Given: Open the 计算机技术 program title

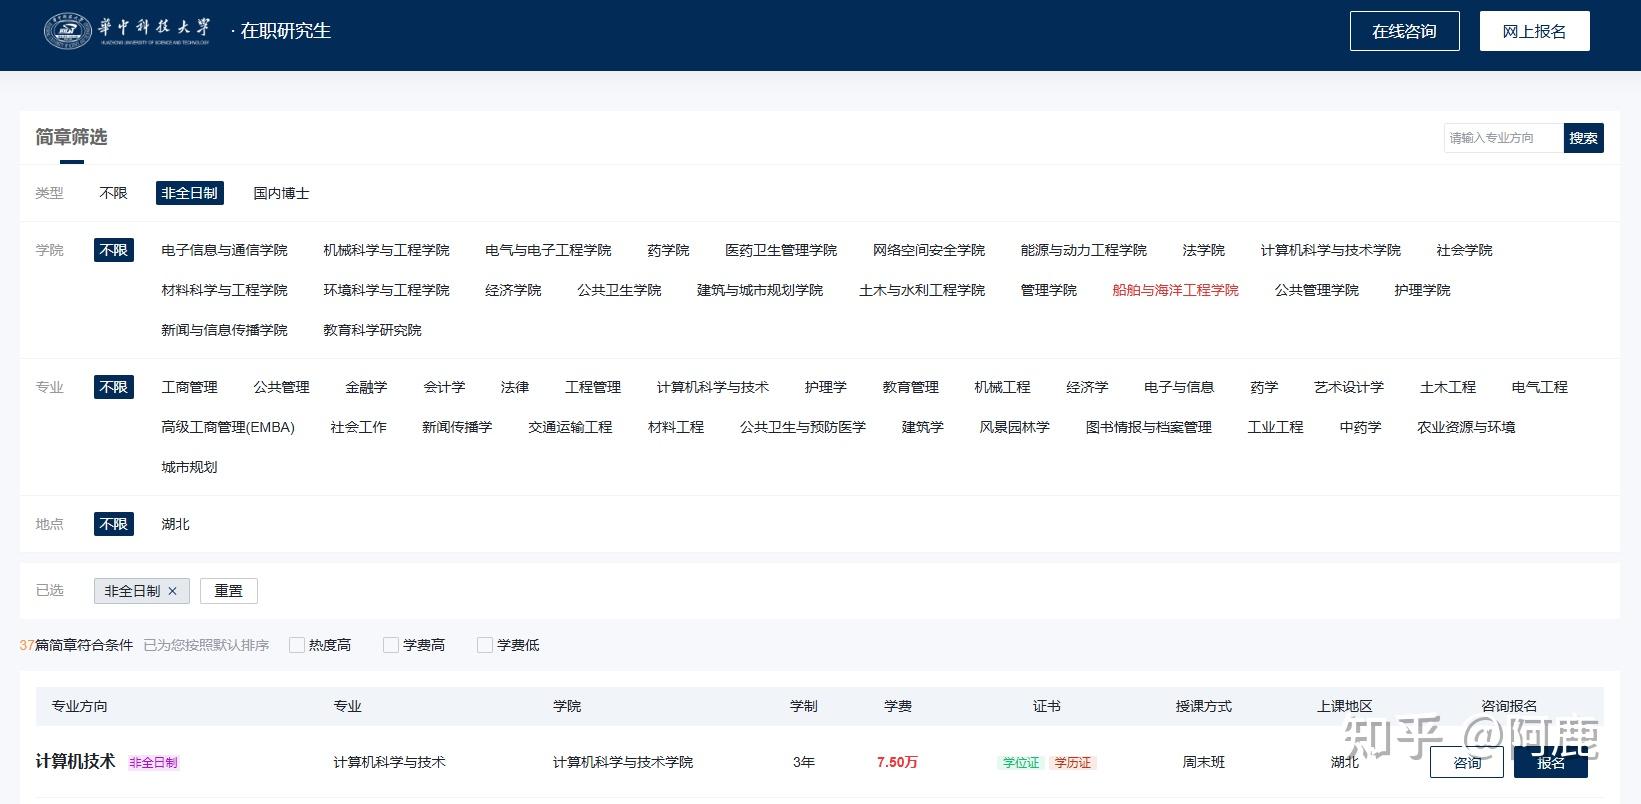Looking at the screenshot, I should pos(76,761).
